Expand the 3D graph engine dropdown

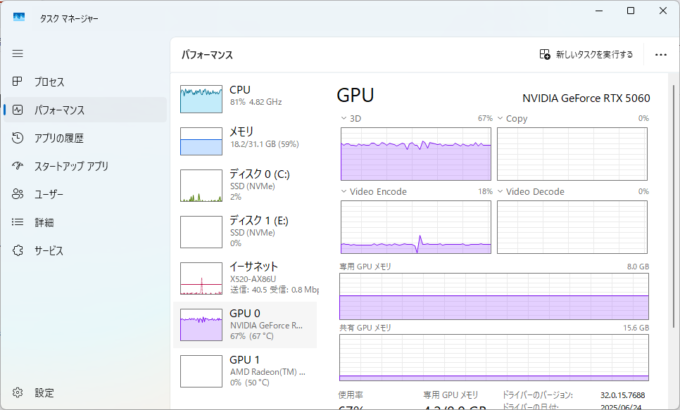tap(346, 118)
